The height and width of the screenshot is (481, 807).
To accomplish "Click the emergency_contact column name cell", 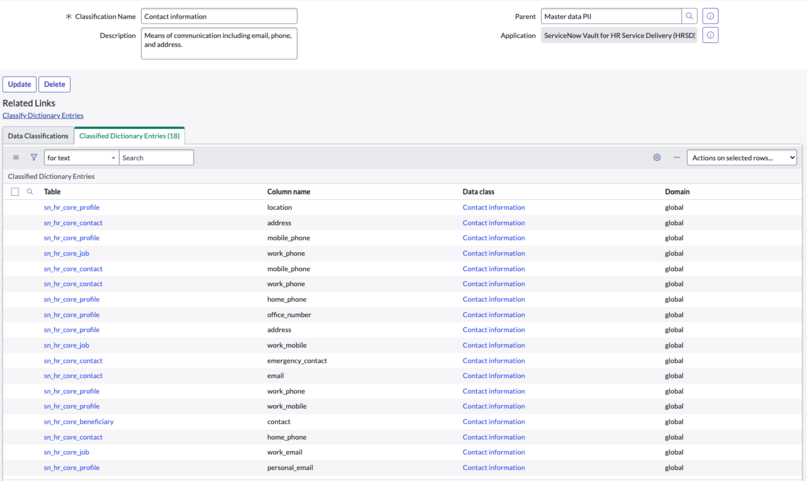I will [x=297, y=361].
